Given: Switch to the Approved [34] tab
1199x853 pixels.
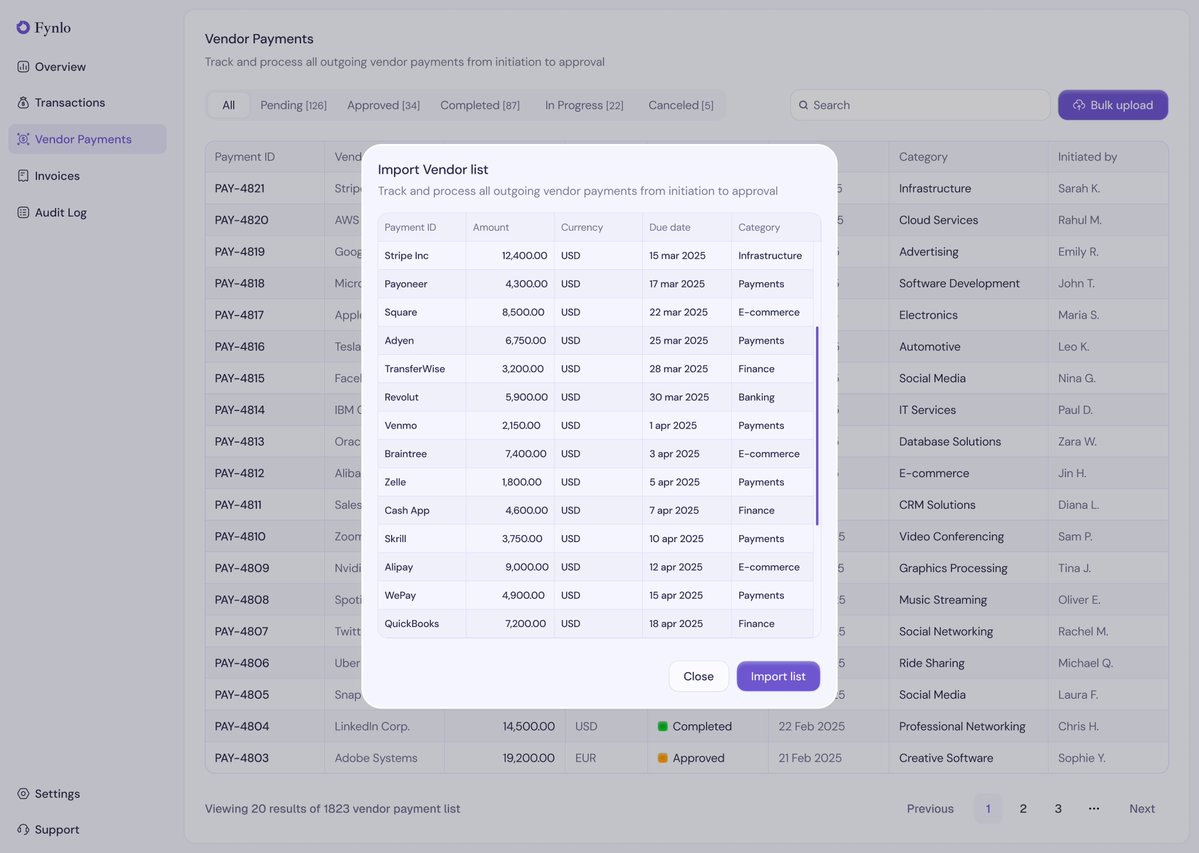Looking at the screenshot, I should [x=383, y=105].
